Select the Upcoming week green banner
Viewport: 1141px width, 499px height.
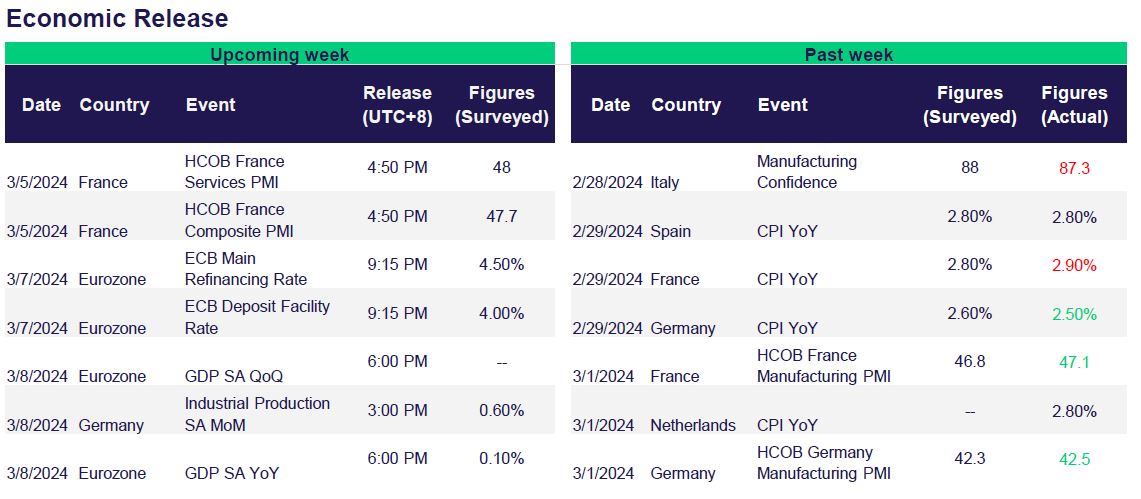tap(279, 54)
